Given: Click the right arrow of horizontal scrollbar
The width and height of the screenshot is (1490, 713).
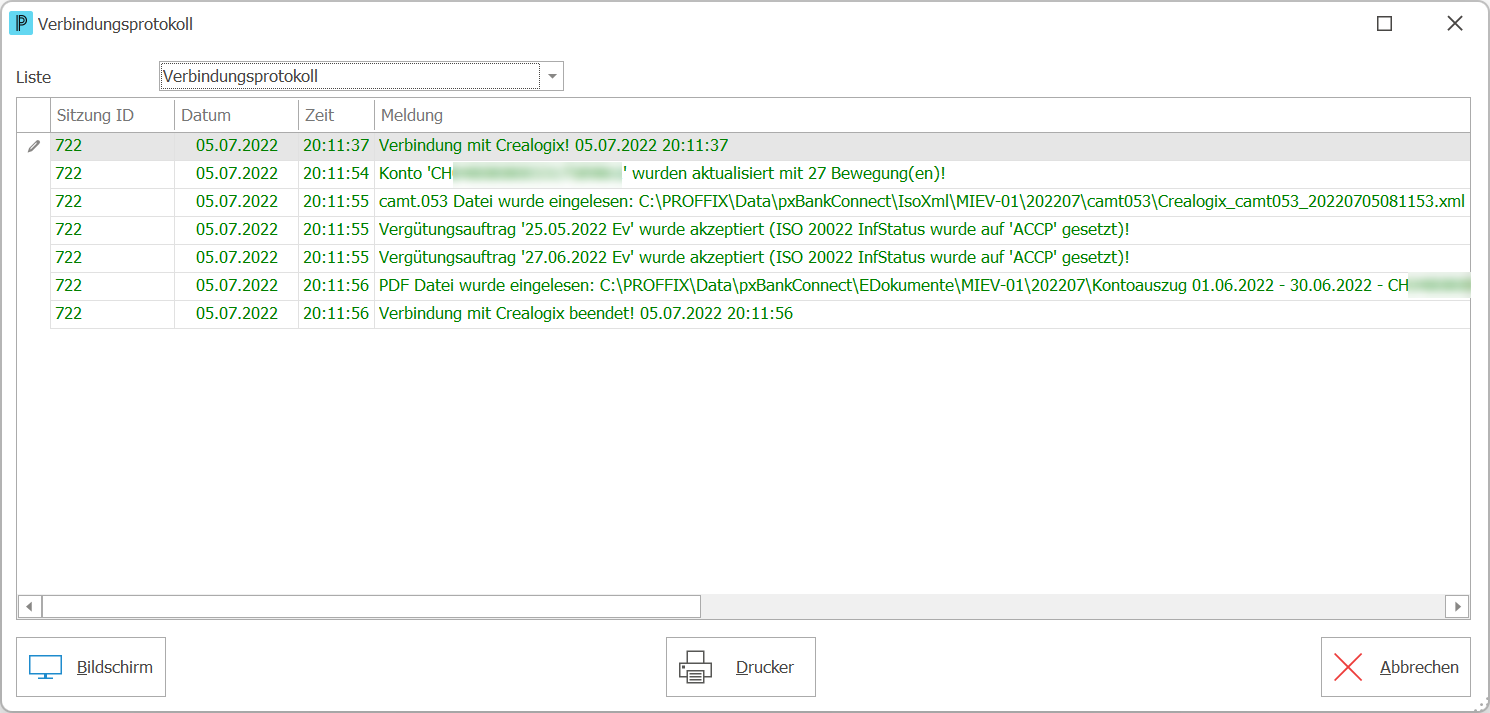Looking at the screenshot, I should (1458, 606).
